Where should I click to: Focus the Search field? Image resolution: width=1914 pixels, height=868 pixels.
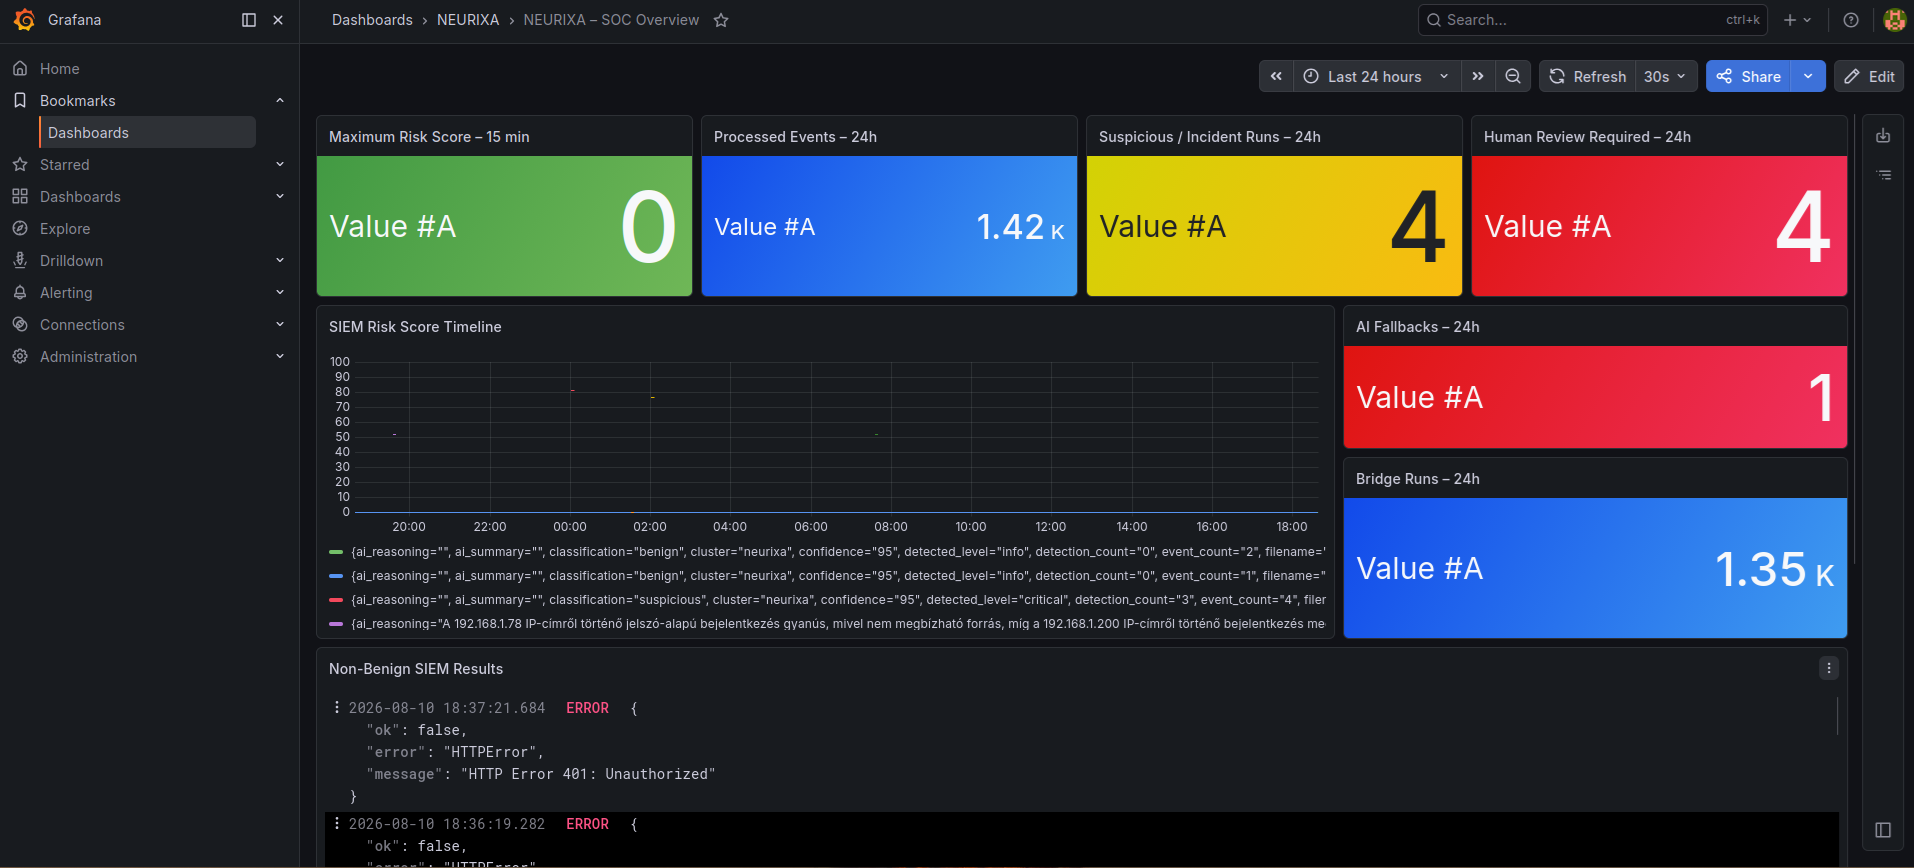tap(1593, 20)
